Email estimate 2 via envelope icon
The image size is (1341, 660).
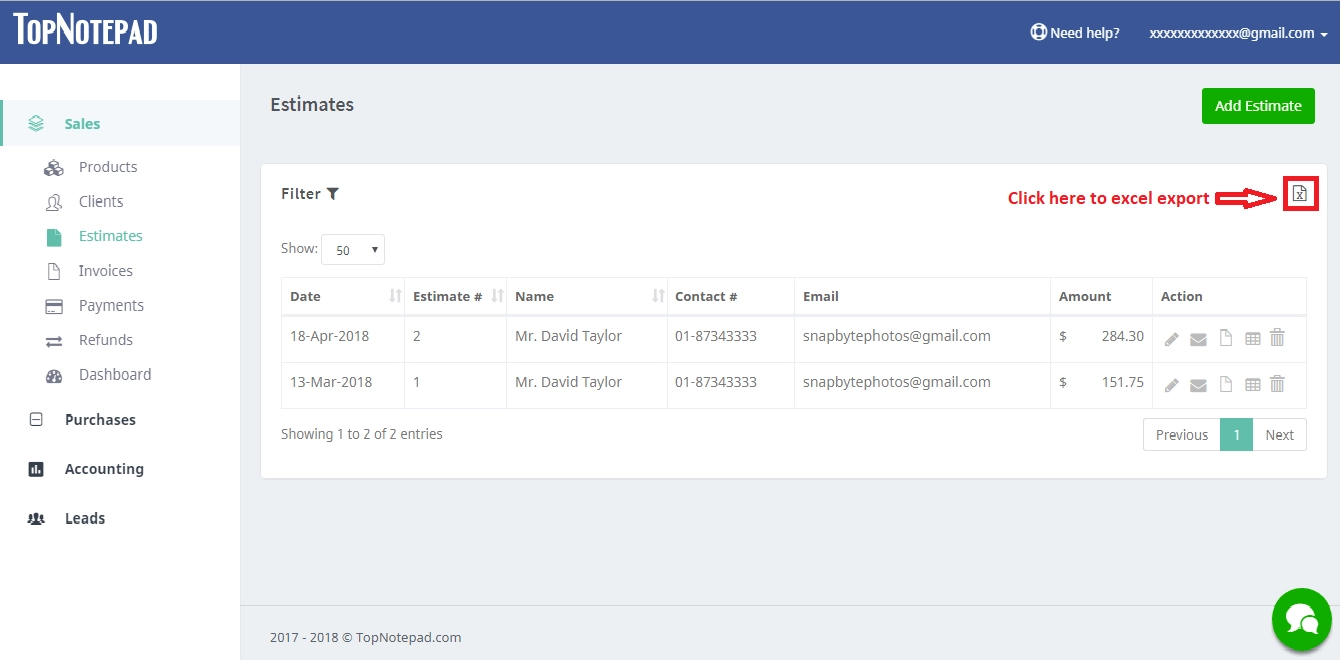[1198, 339]
